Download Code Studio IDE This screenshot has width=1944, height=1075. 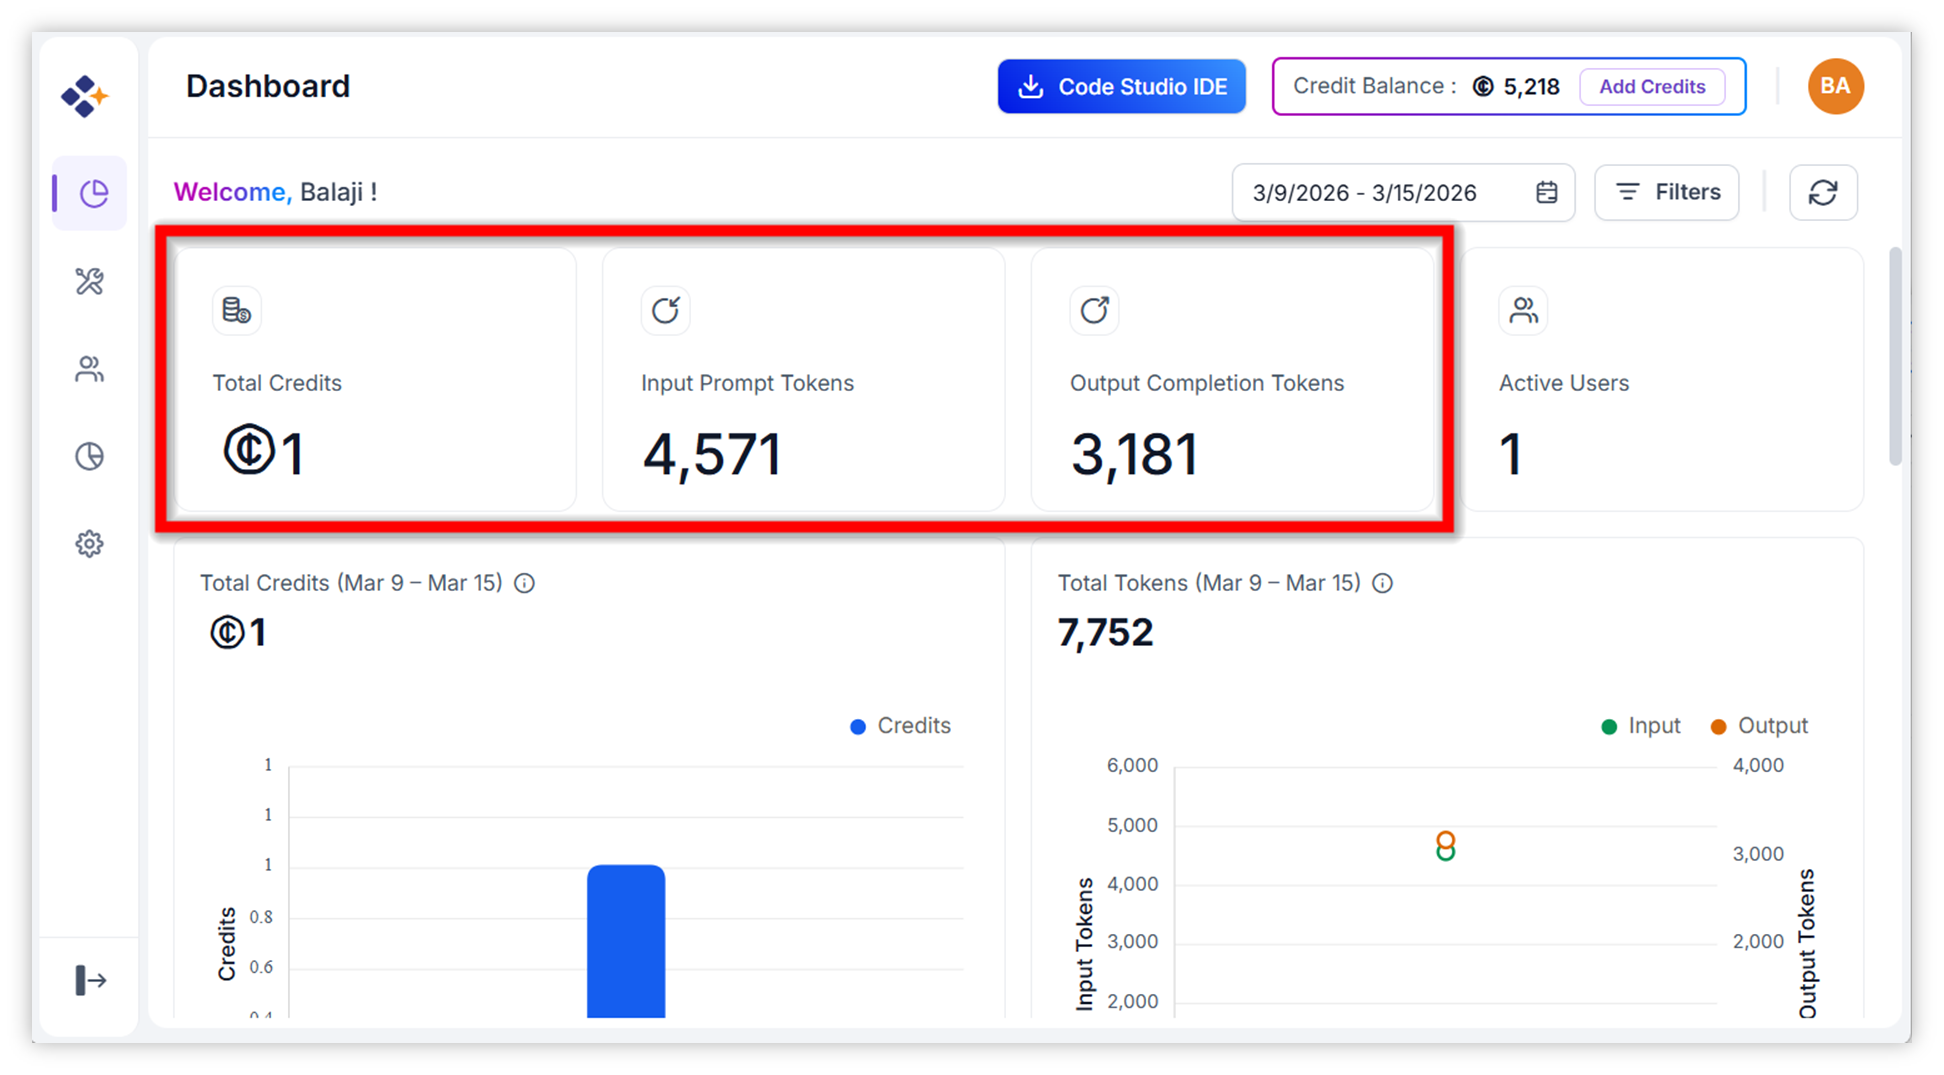point(1121,87)
